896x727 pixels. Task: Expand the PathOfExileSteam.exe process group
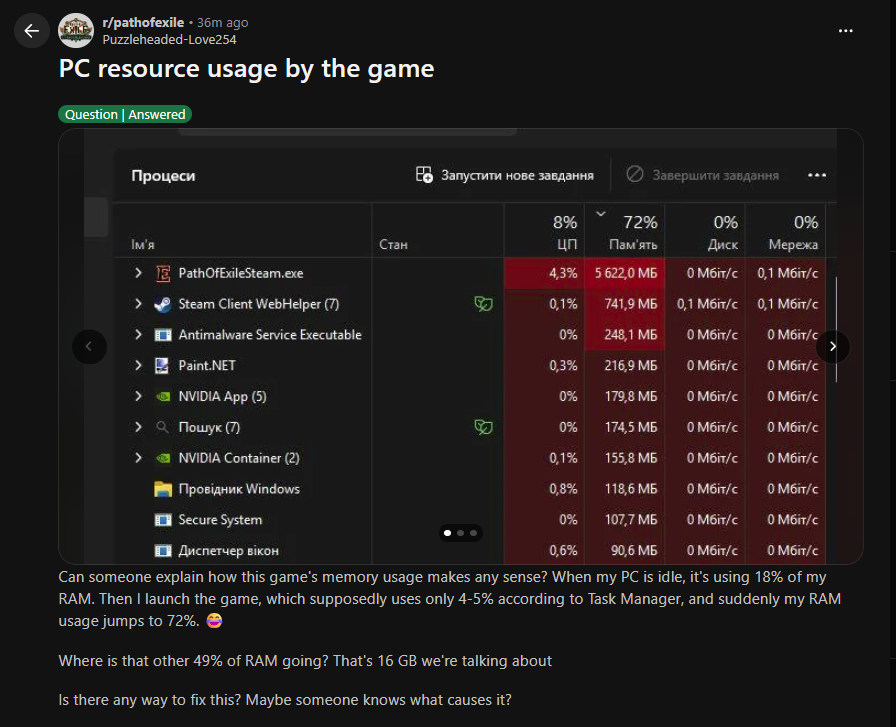tap(138, 273)
